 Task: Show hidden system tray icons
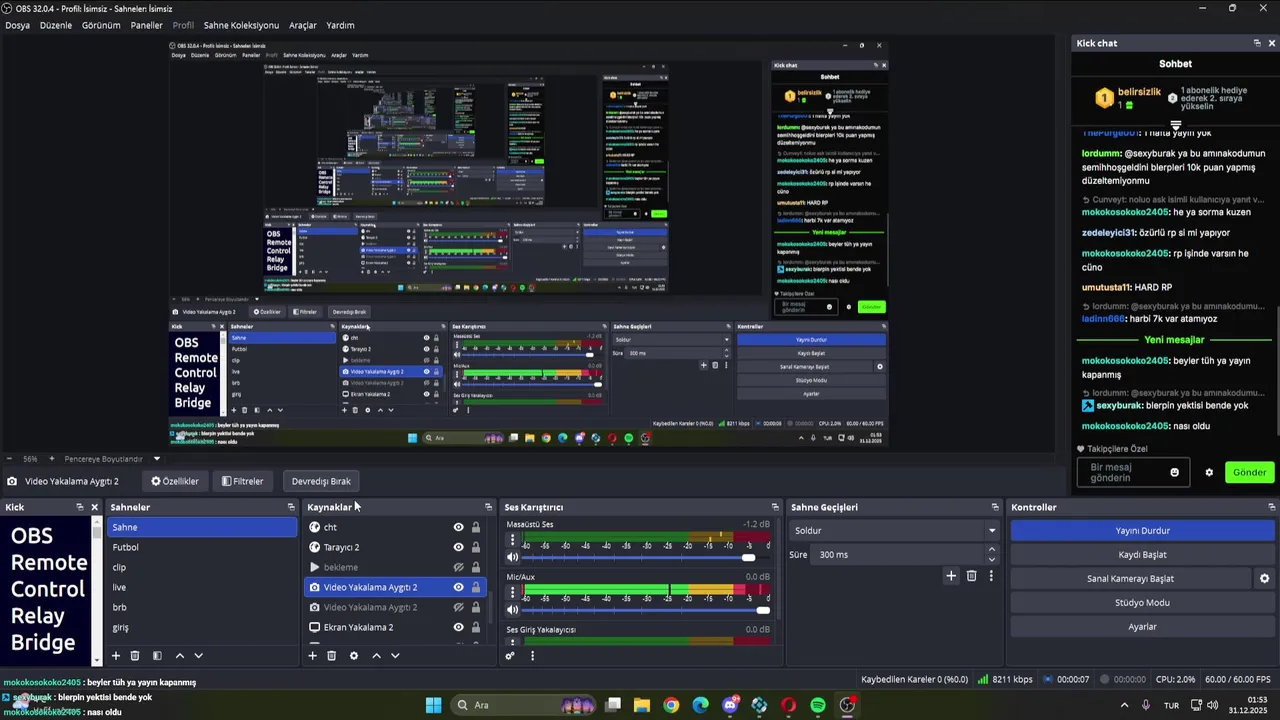1124,705
